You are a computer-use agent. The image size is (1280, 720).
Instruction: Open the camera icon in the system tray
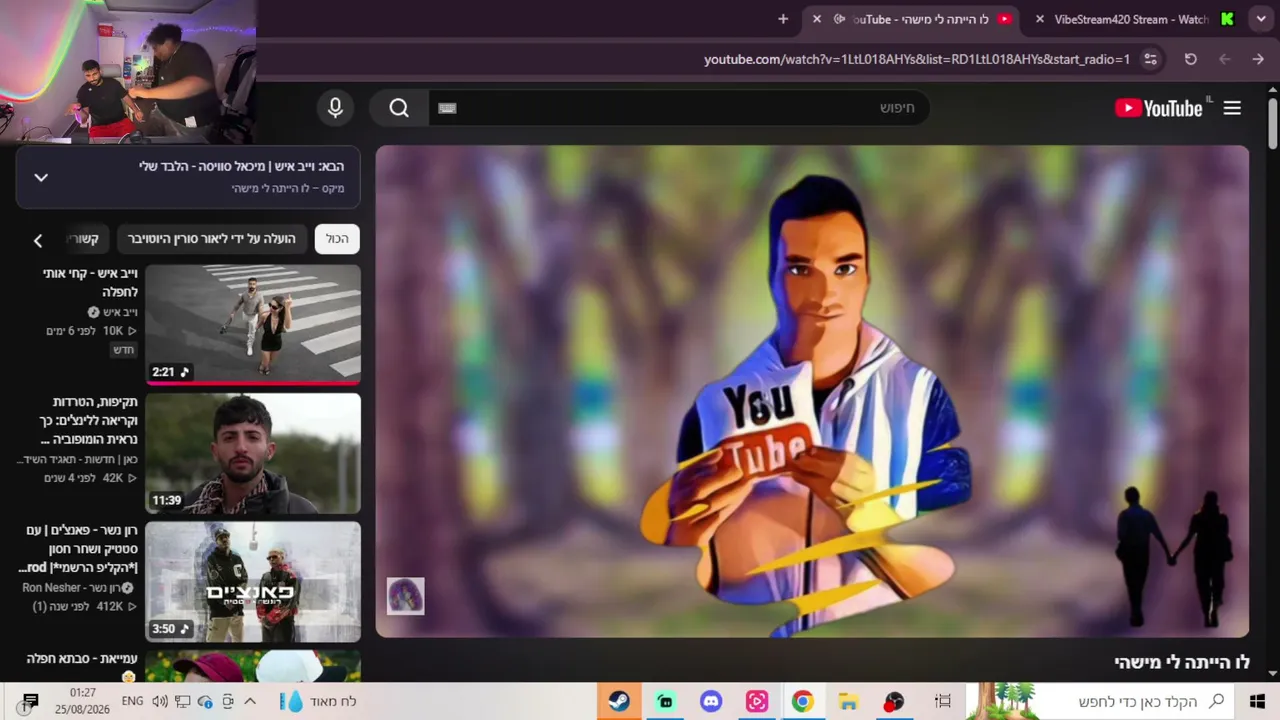tap(228, 701)
